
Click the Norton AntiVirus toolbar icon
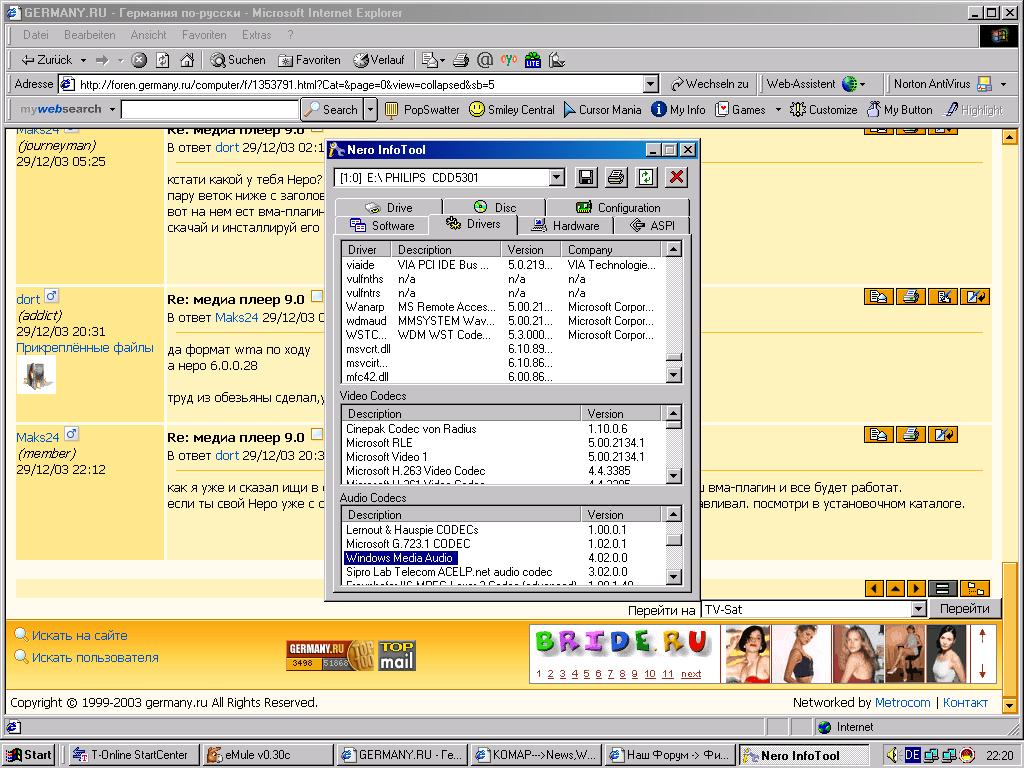[x=984, y=84]
